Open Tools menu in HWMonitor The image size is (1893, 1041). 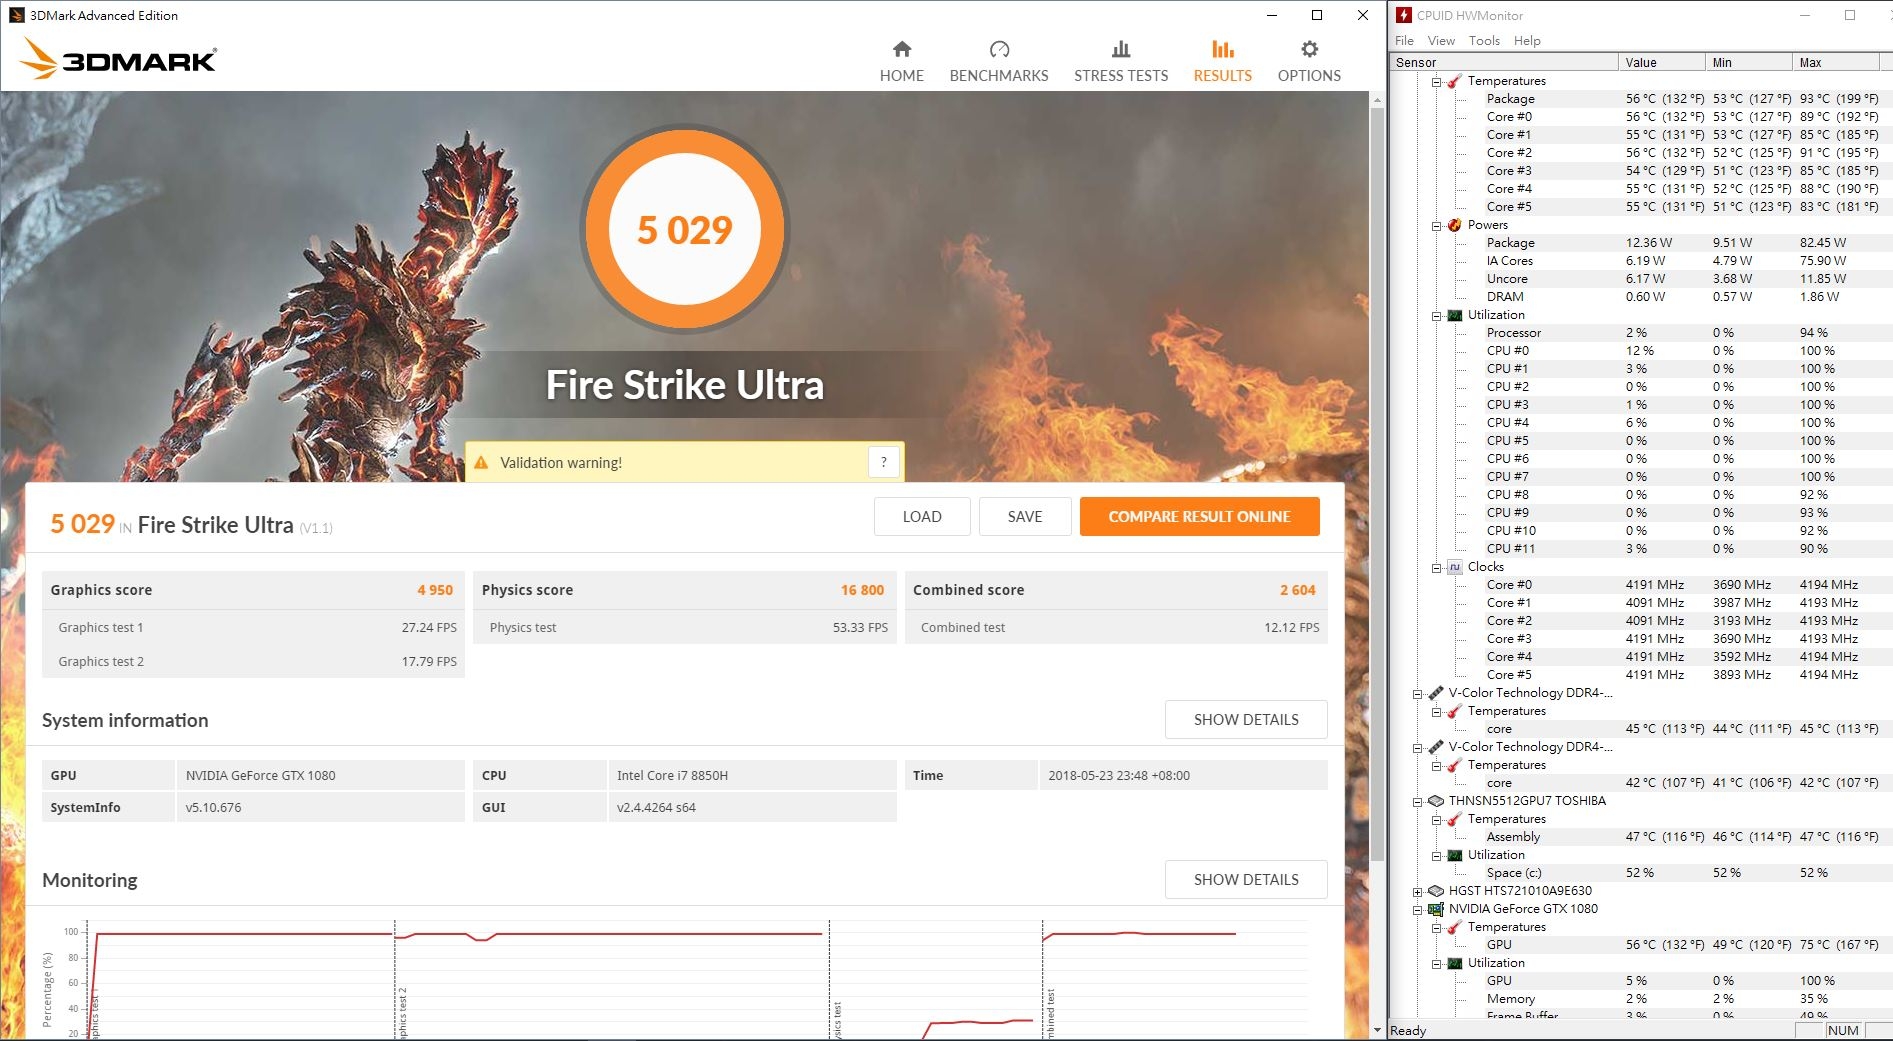pyautogui.click(x=1484, y=40)
